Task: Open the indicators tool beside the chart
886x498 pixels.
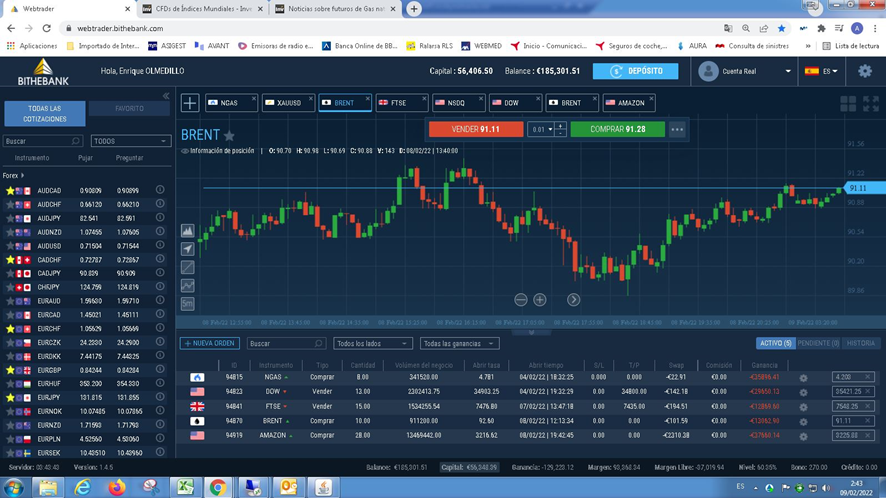Action: click(188, 285)
